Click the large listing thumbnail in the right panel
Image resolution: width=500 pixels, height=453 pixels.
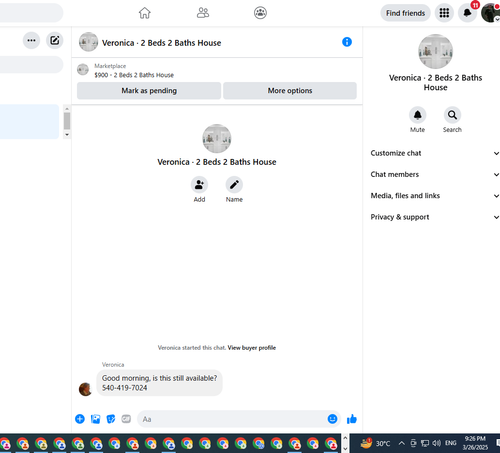click(435, 51)
